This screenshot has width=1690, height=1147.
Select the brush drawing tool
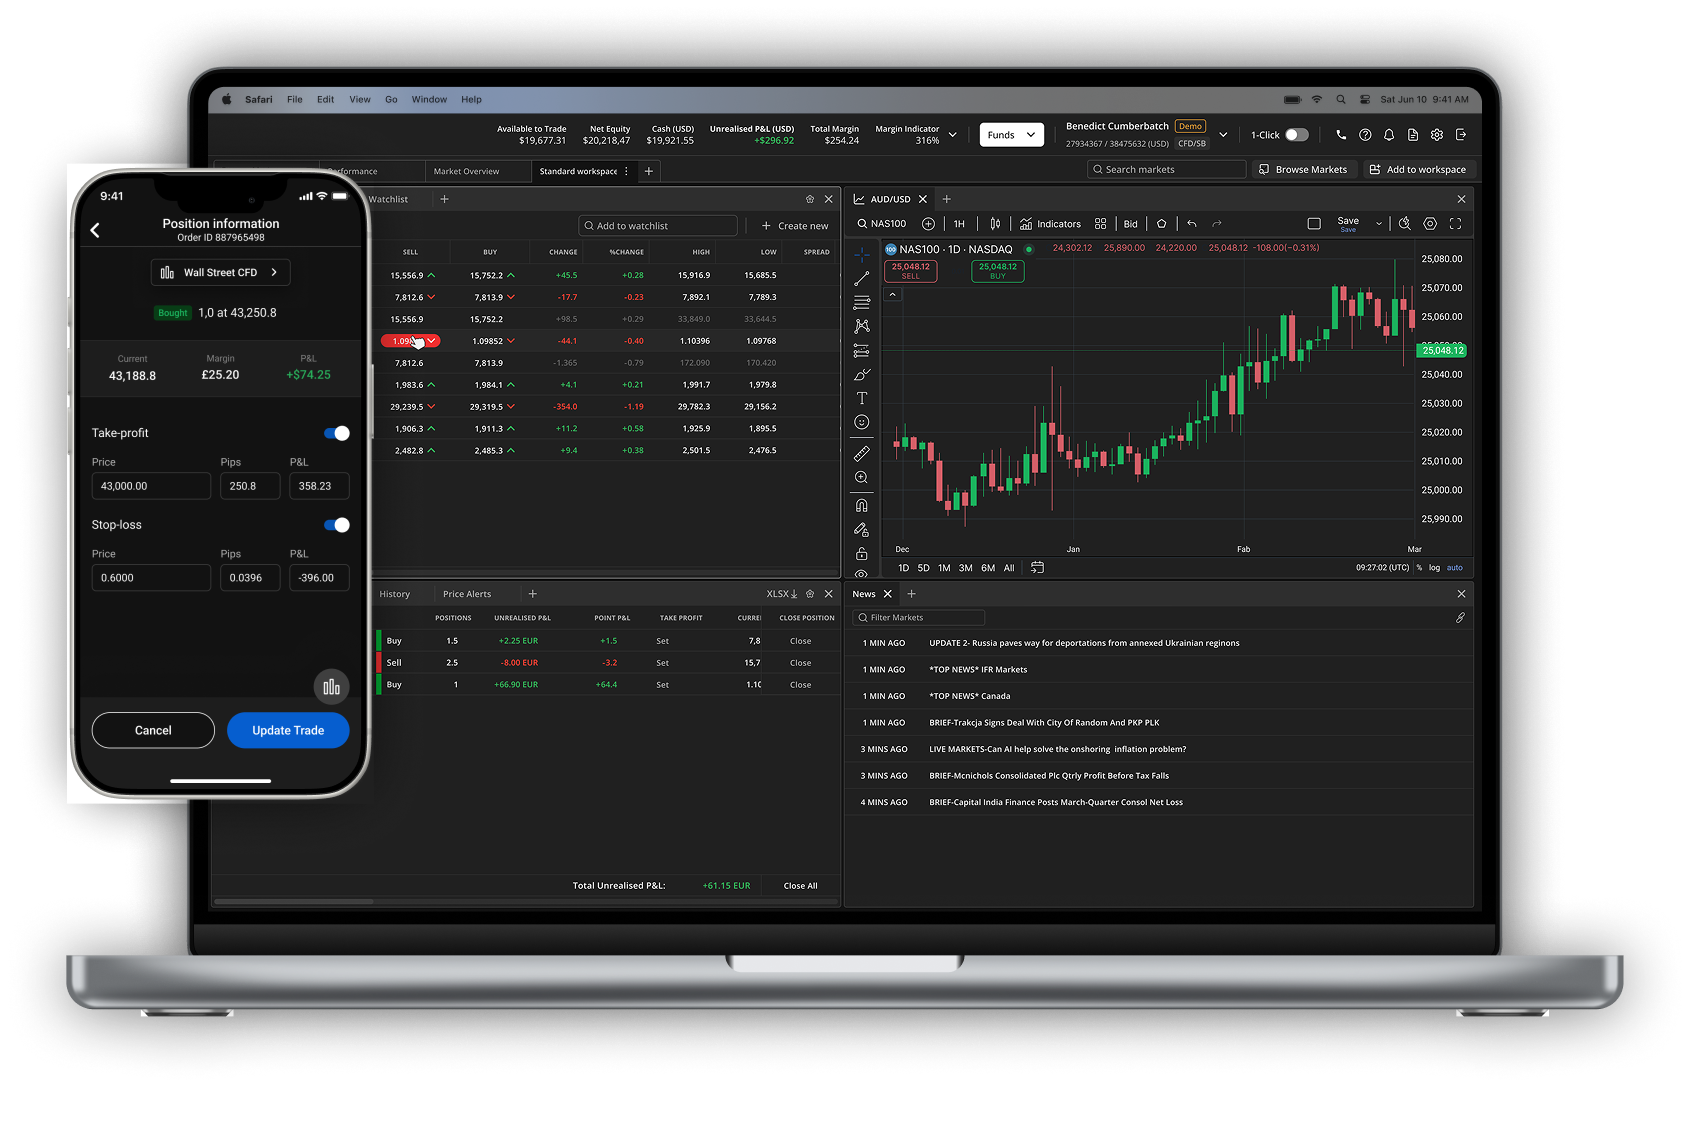(x=861, y=375)
